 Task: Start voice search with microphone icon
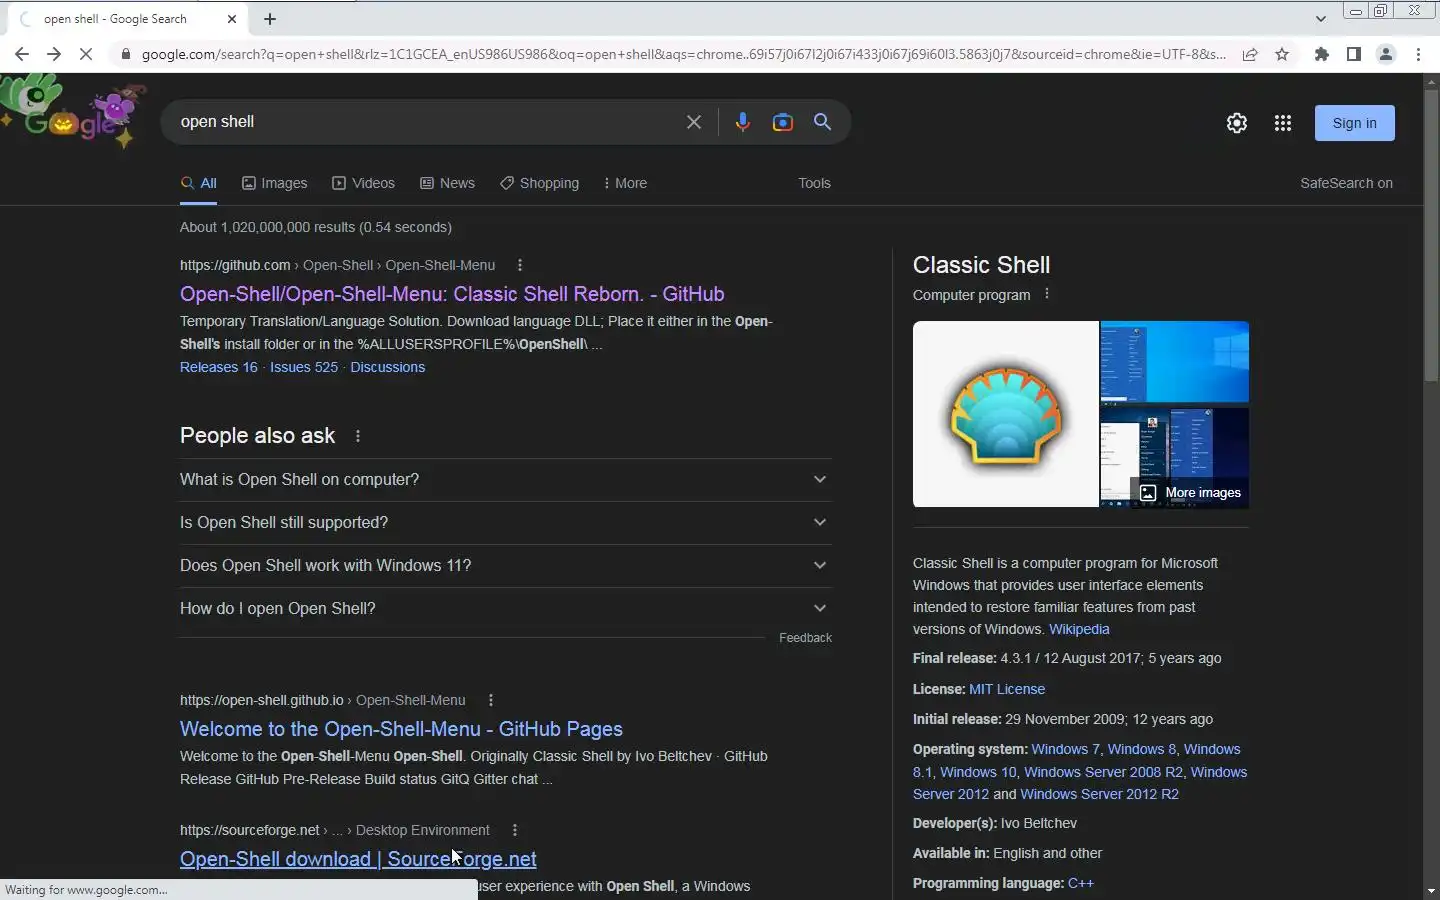[x=742, y=122]
